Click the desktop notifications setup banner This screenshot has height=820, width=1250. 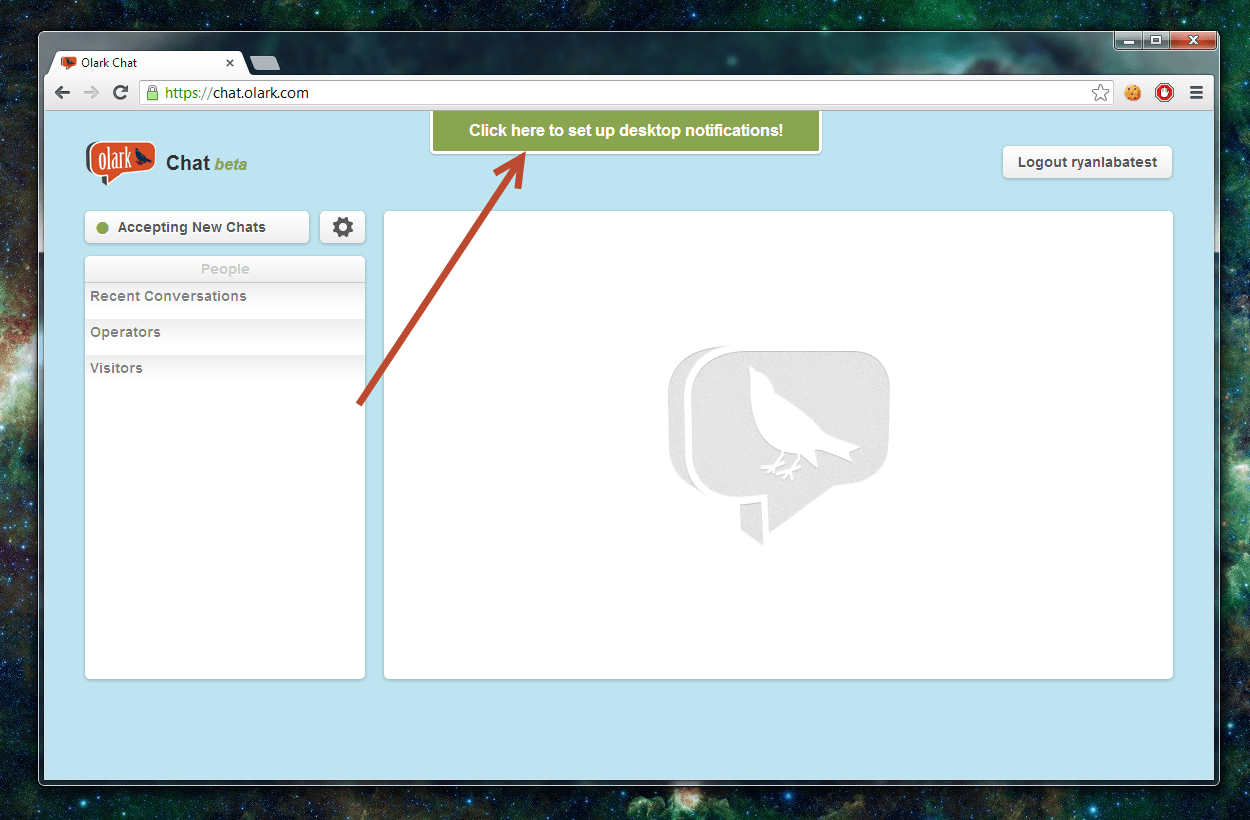tap(626, 131)
